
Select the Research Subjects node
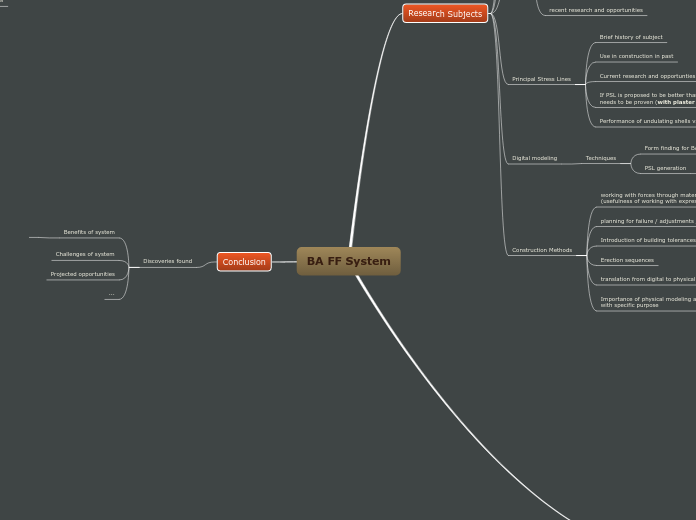pos(445,13)
